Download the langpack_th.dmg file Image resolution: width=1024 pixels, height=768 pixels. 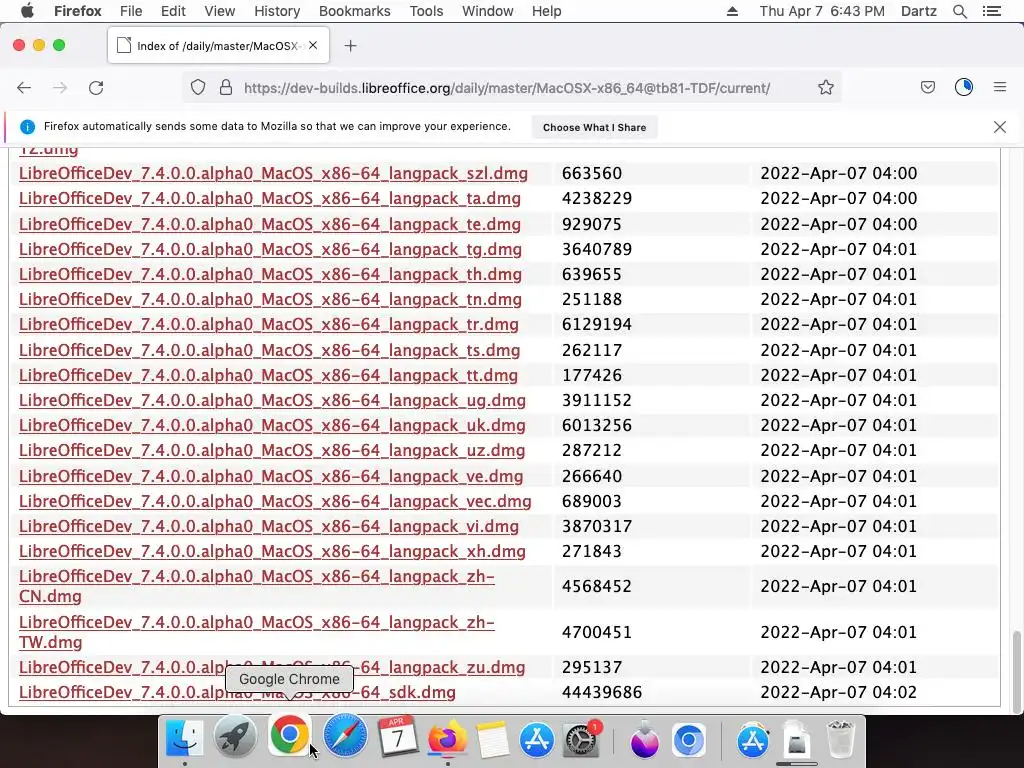point(270,274)
